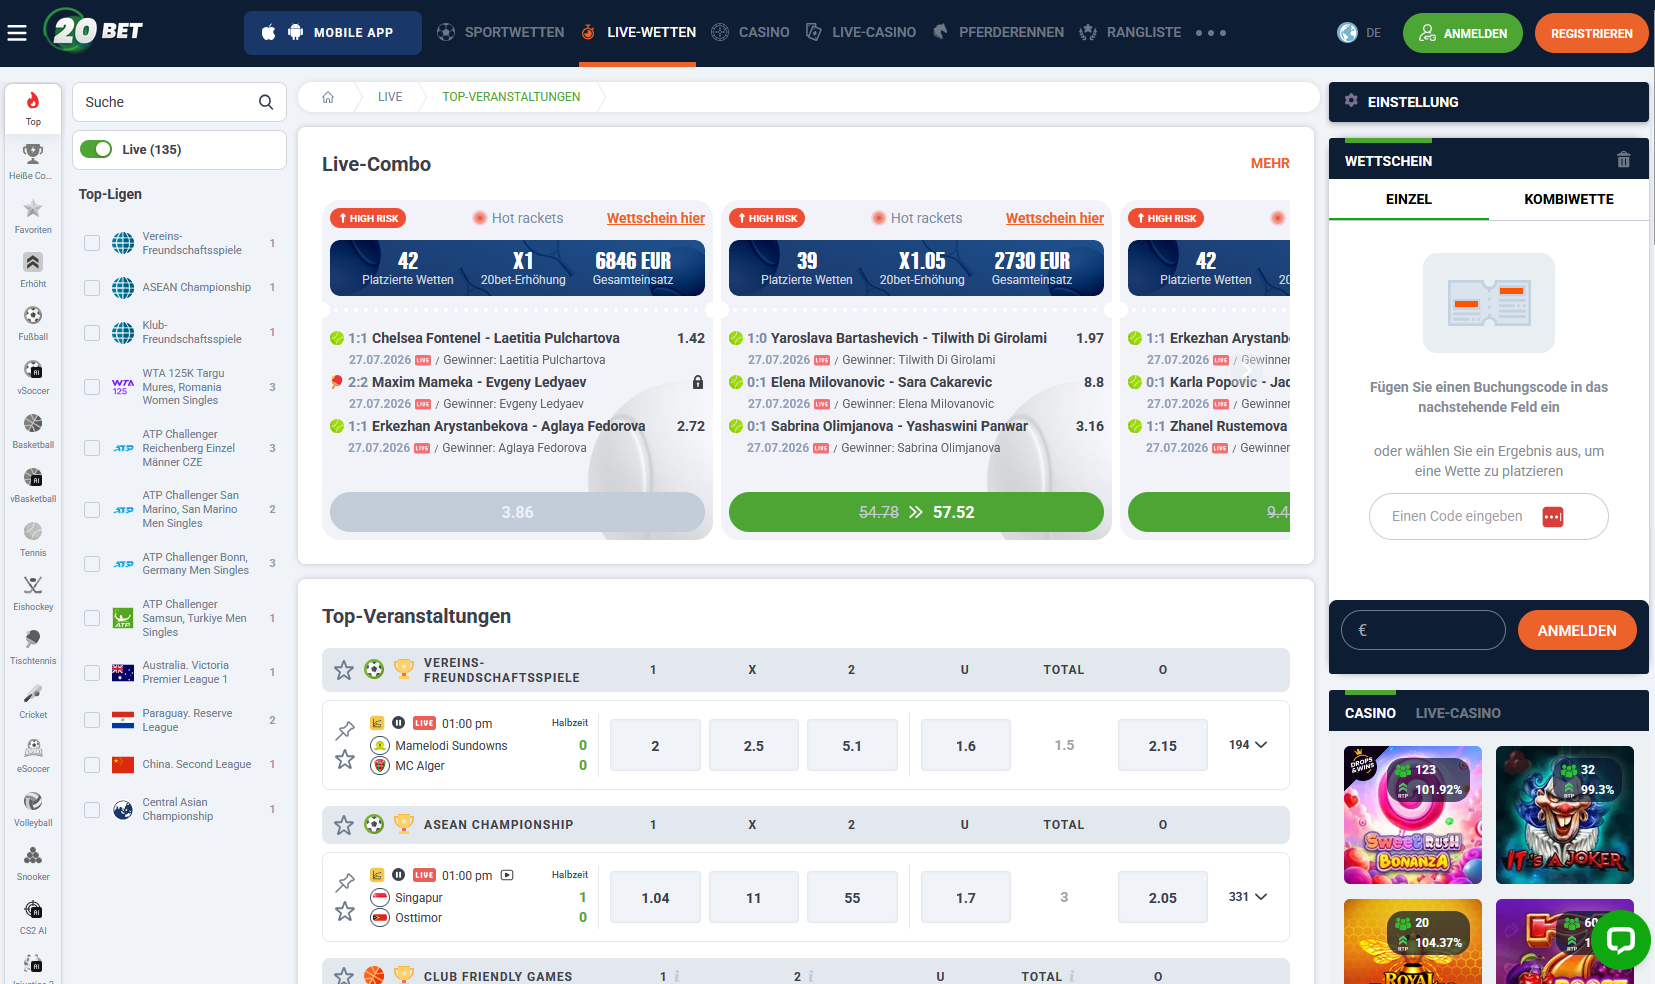1655x984 pixels.
Task: Select Fußball in the sports sidebar
Action: [x=33, y=323]
